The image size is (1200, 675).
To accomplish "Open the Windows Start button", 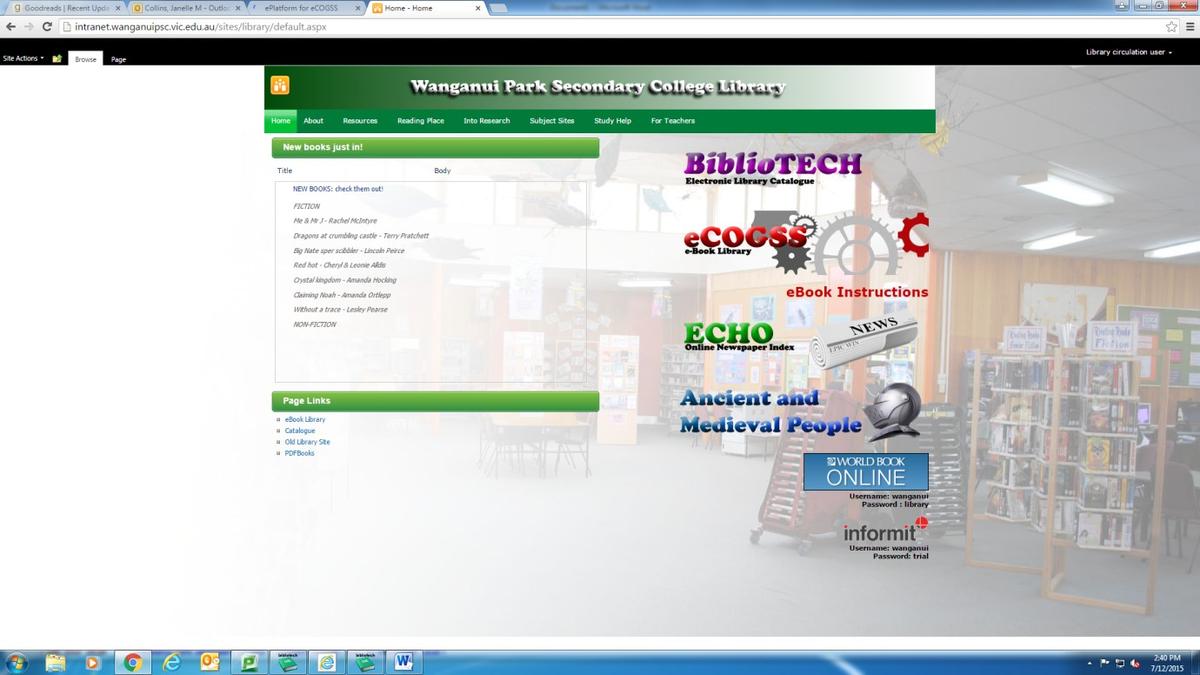I will coord(17,662).
